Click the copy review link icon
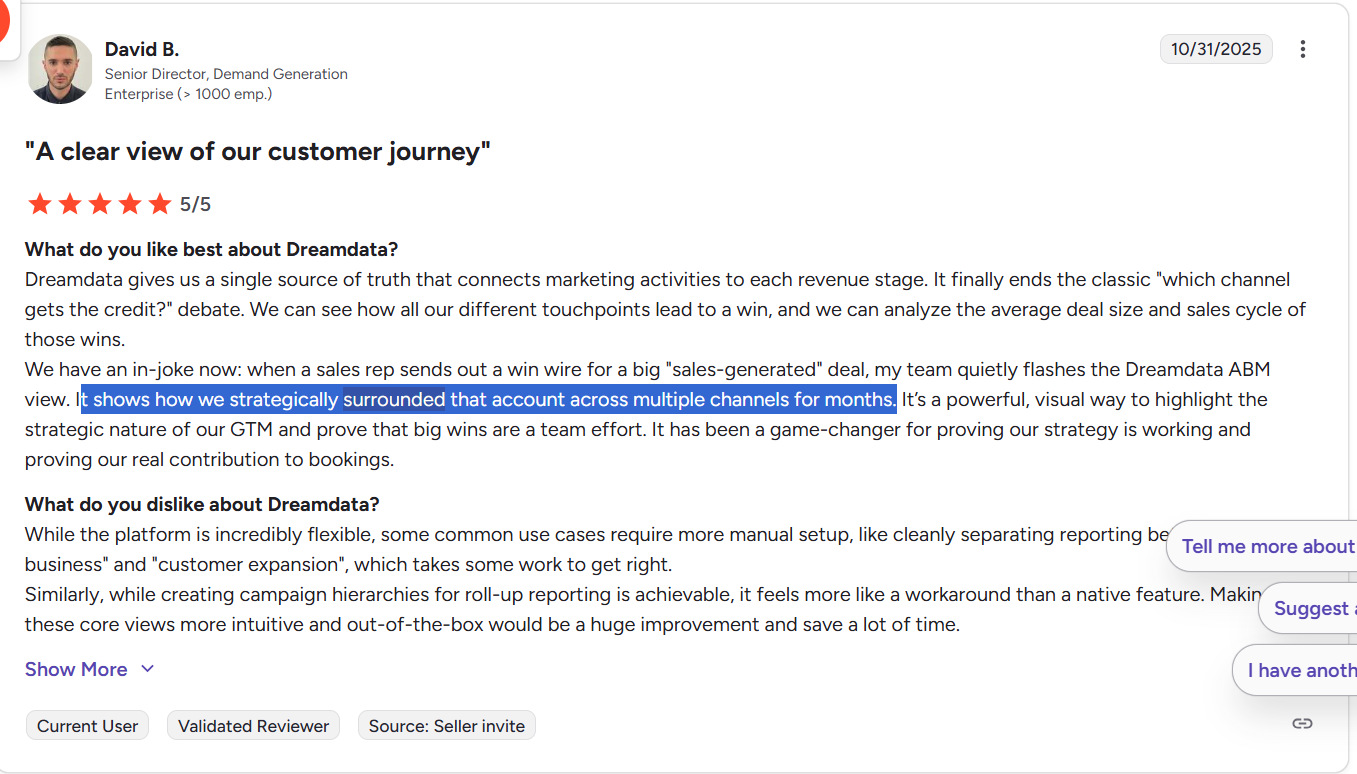 click(x=1302, y=722)
